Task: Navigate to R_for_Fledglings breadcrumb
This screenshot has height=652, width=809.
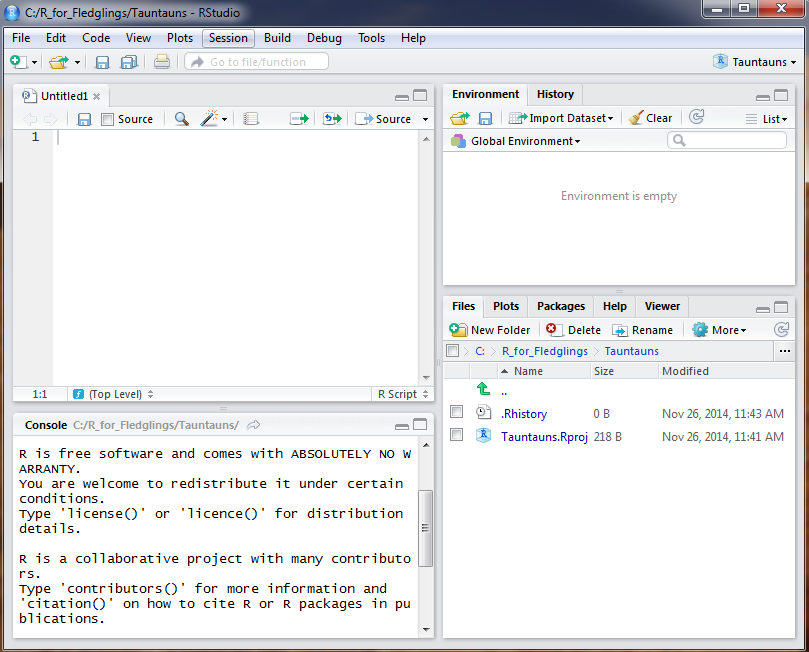Action: 544,351
